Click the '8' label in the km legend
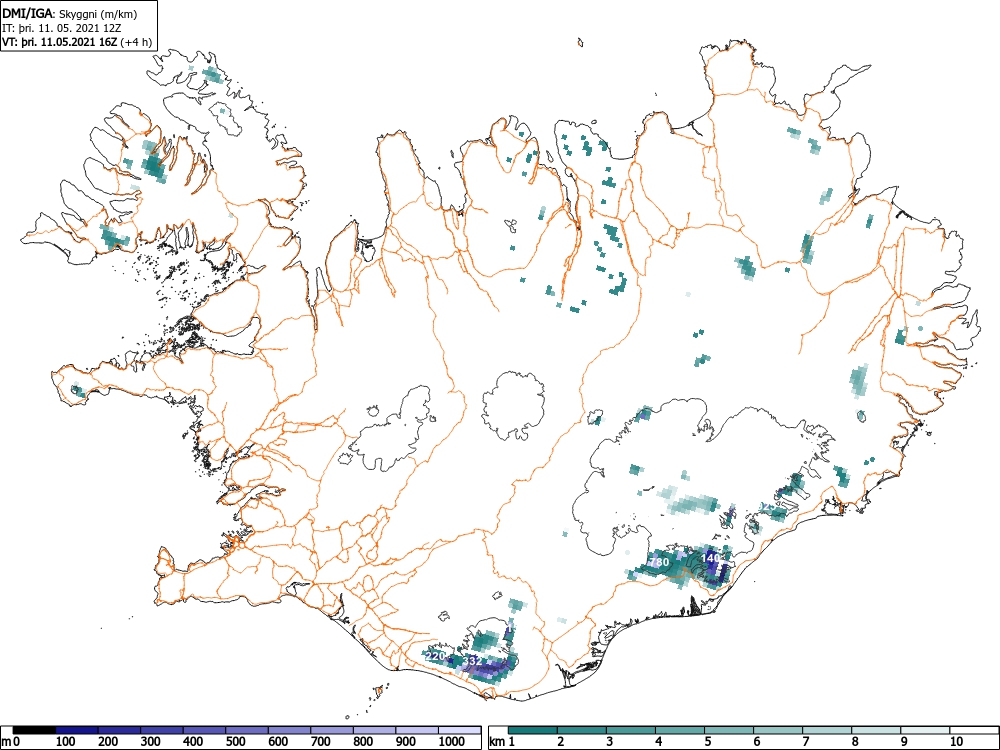Image resolution: width=1000 pixels, height=750 pixels. [x=855, y=742]
